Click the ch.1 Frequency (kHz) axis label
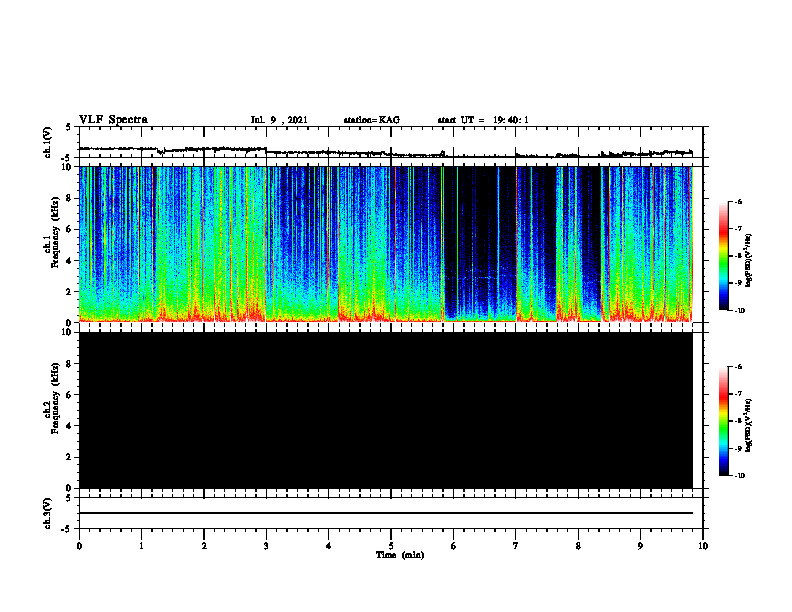Image resolution: width=792 pixels, height=612 pixels. (x=52, y=230)
